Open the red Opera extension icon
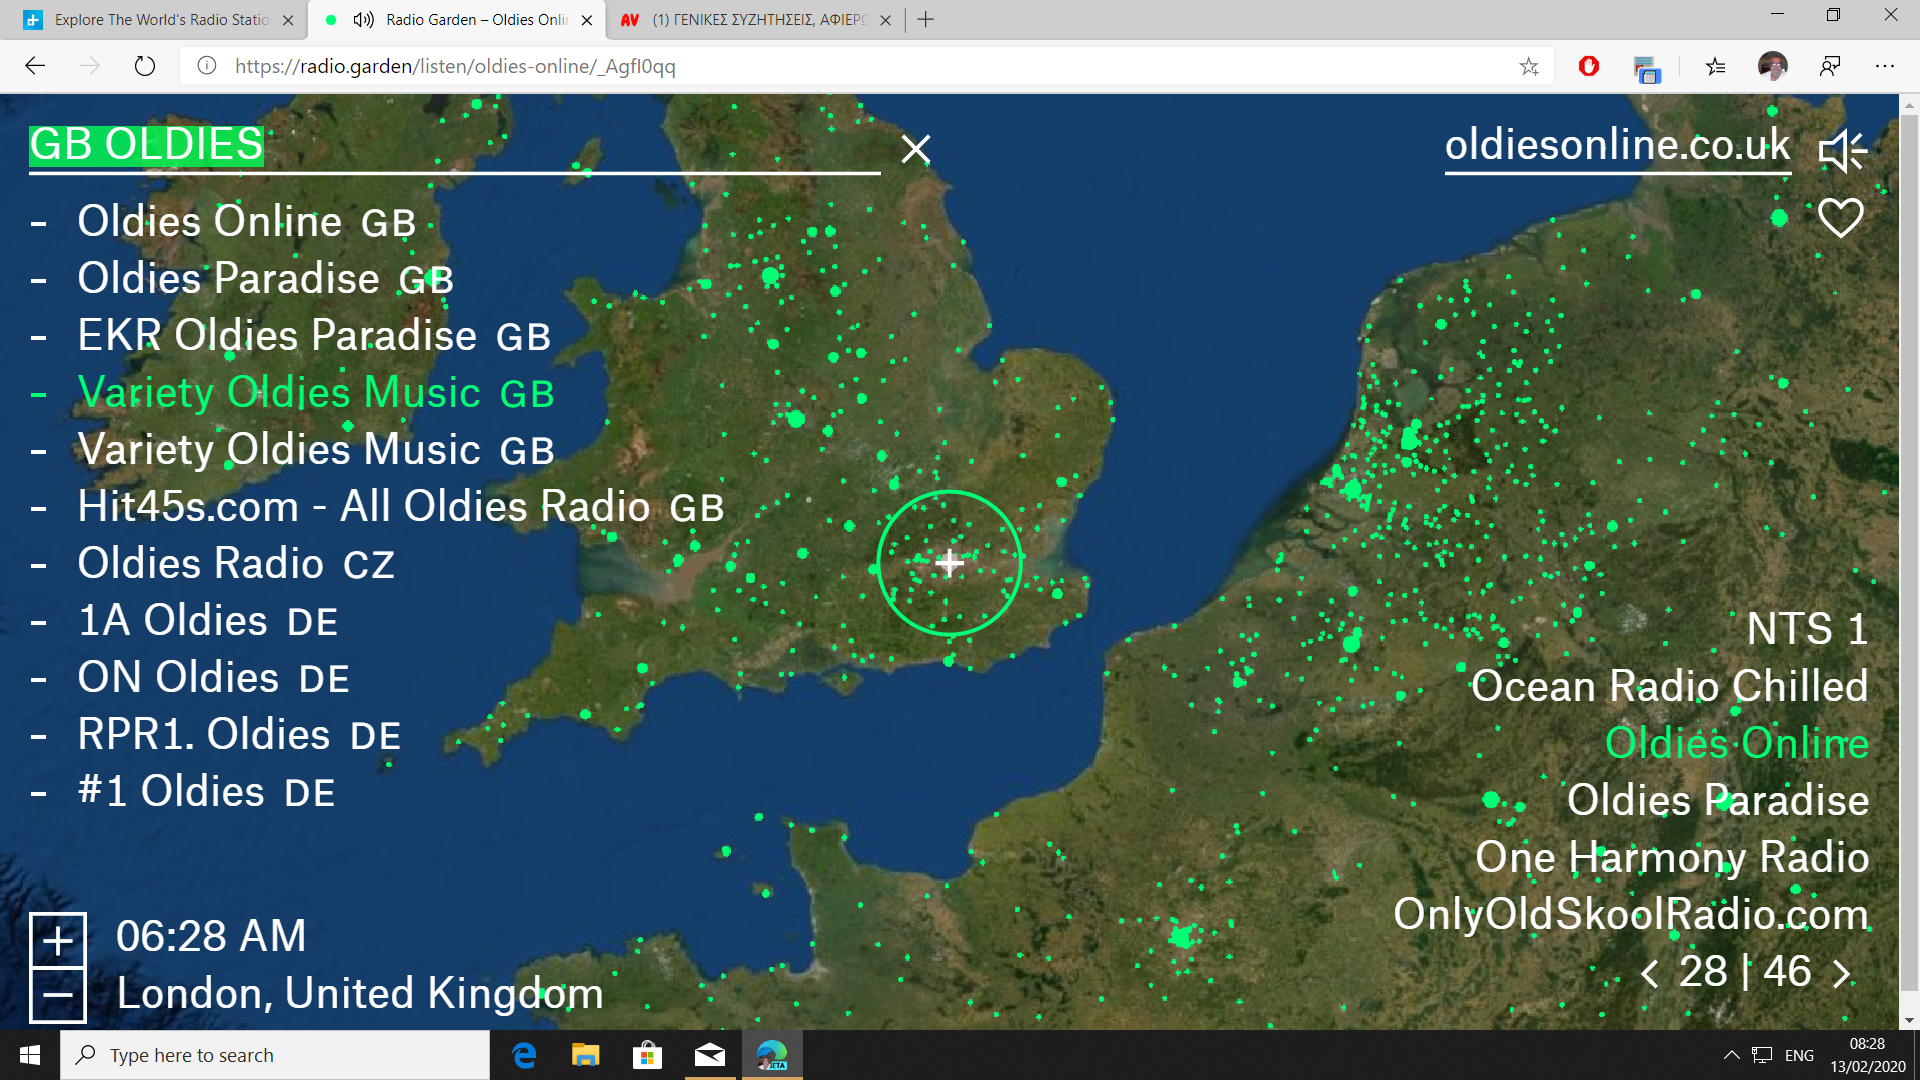This screenshot has width=1920, height=1080. (x=1589, y=66)
